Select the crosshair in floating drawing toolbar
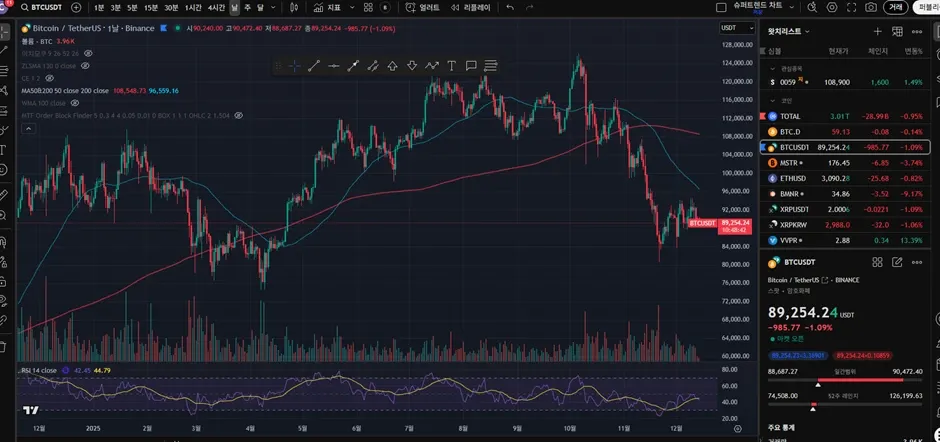The width and height of the screenshot is (940, 442). click(x=294, y=66)
